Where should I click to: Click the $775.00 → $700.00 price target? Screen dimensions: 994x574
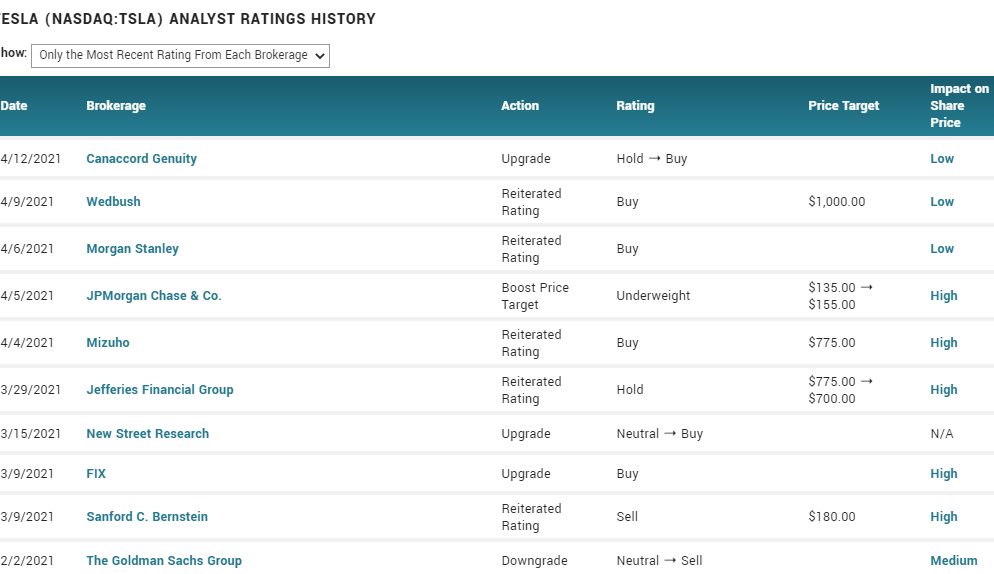coord(841,389)
